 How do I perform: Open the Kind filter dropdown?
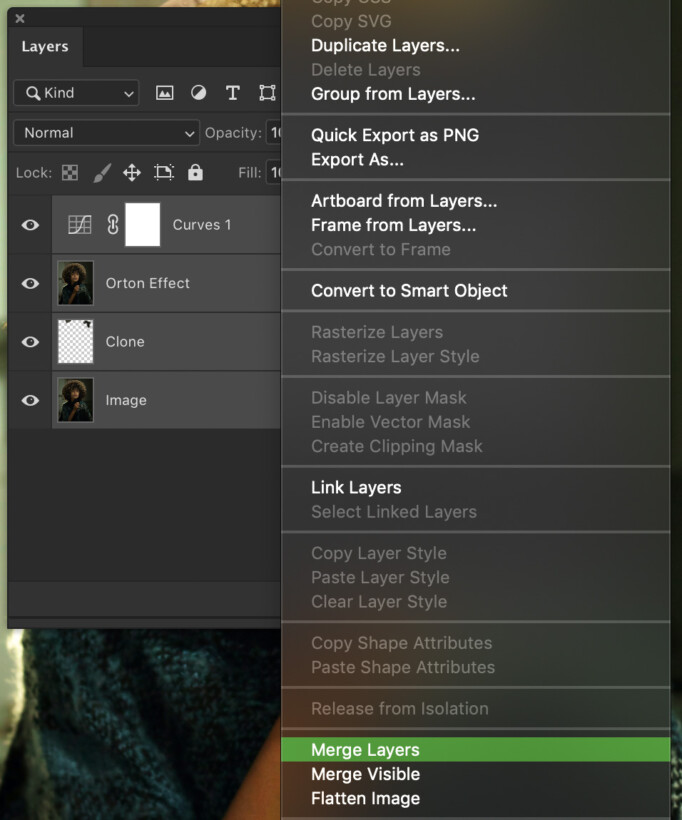click(x=75, y=92)
